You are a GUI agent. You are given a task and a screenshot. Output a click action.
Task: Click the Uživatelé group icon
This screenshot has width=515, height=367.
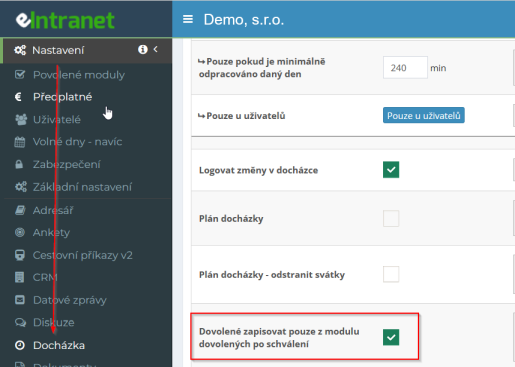(x=21, y=119)
